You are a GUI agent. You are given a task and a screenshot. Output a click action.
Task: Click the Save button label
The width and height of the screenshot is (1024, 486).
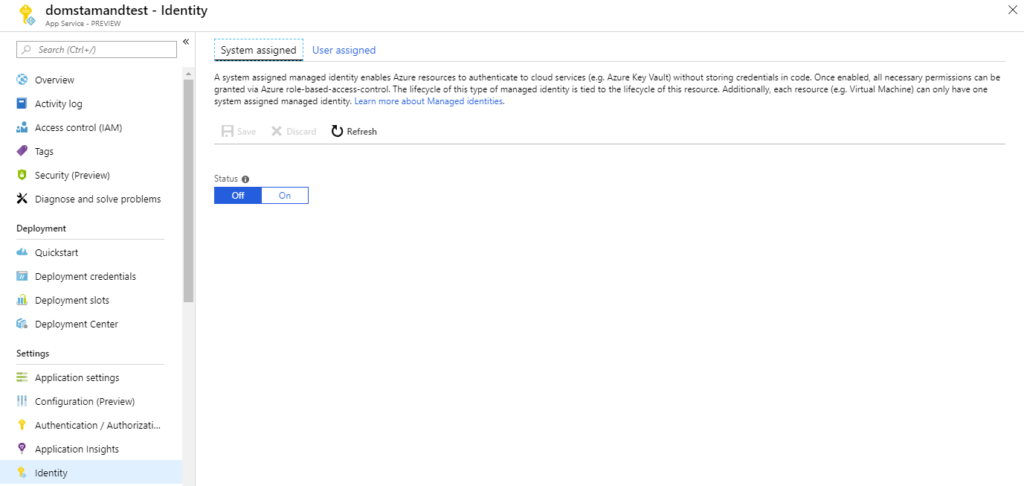246,131
